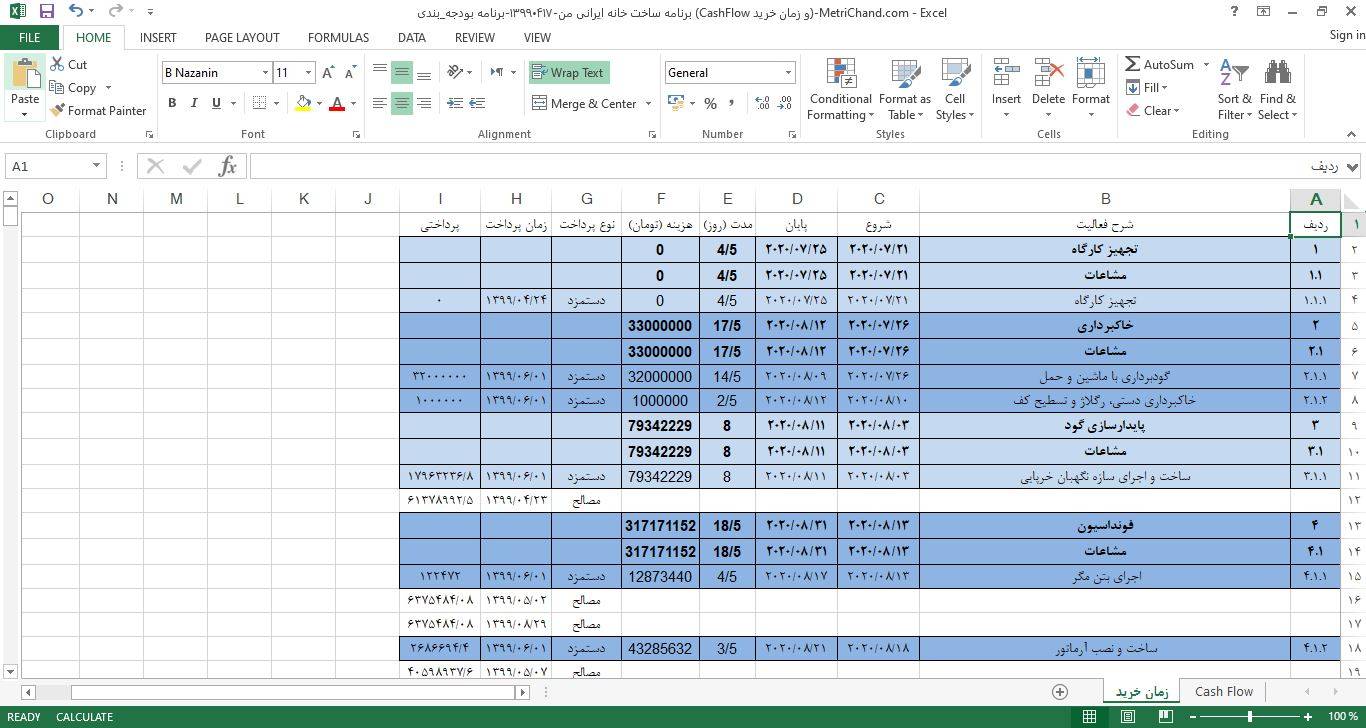This screenshot has height=728, width=1366.
Task: Click Conditional Formatting button
Action: click(x=841, y=89)
